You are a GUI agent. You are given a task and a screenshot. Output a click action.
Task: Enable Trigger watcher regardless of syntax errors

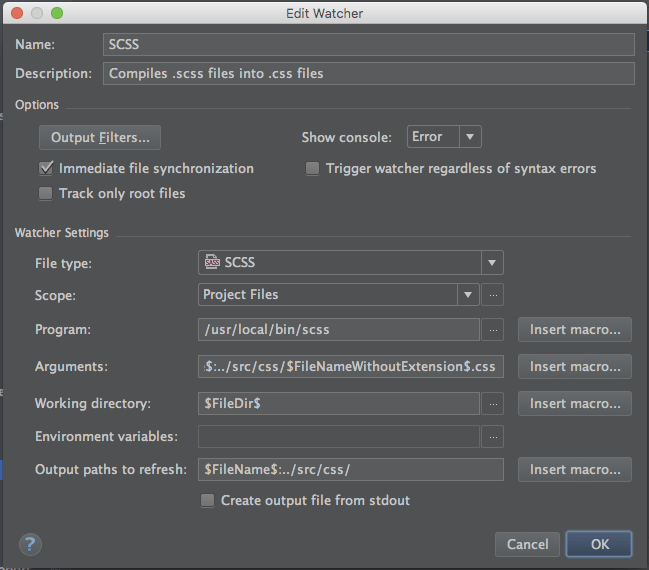[x=313, y=168]
